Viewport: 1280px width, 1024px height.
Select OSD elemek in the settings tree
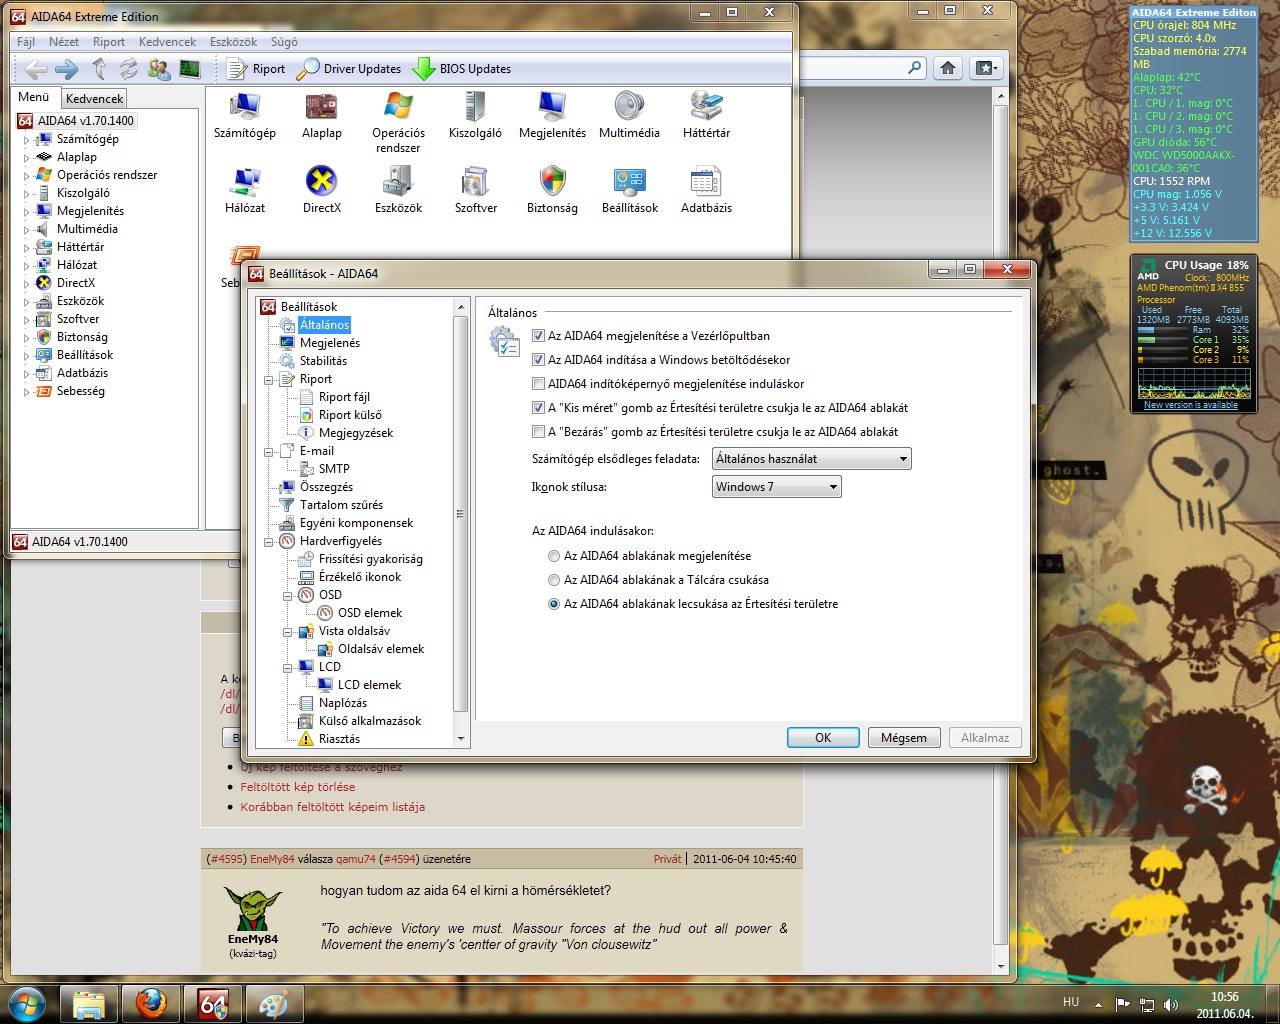point(370,613)
